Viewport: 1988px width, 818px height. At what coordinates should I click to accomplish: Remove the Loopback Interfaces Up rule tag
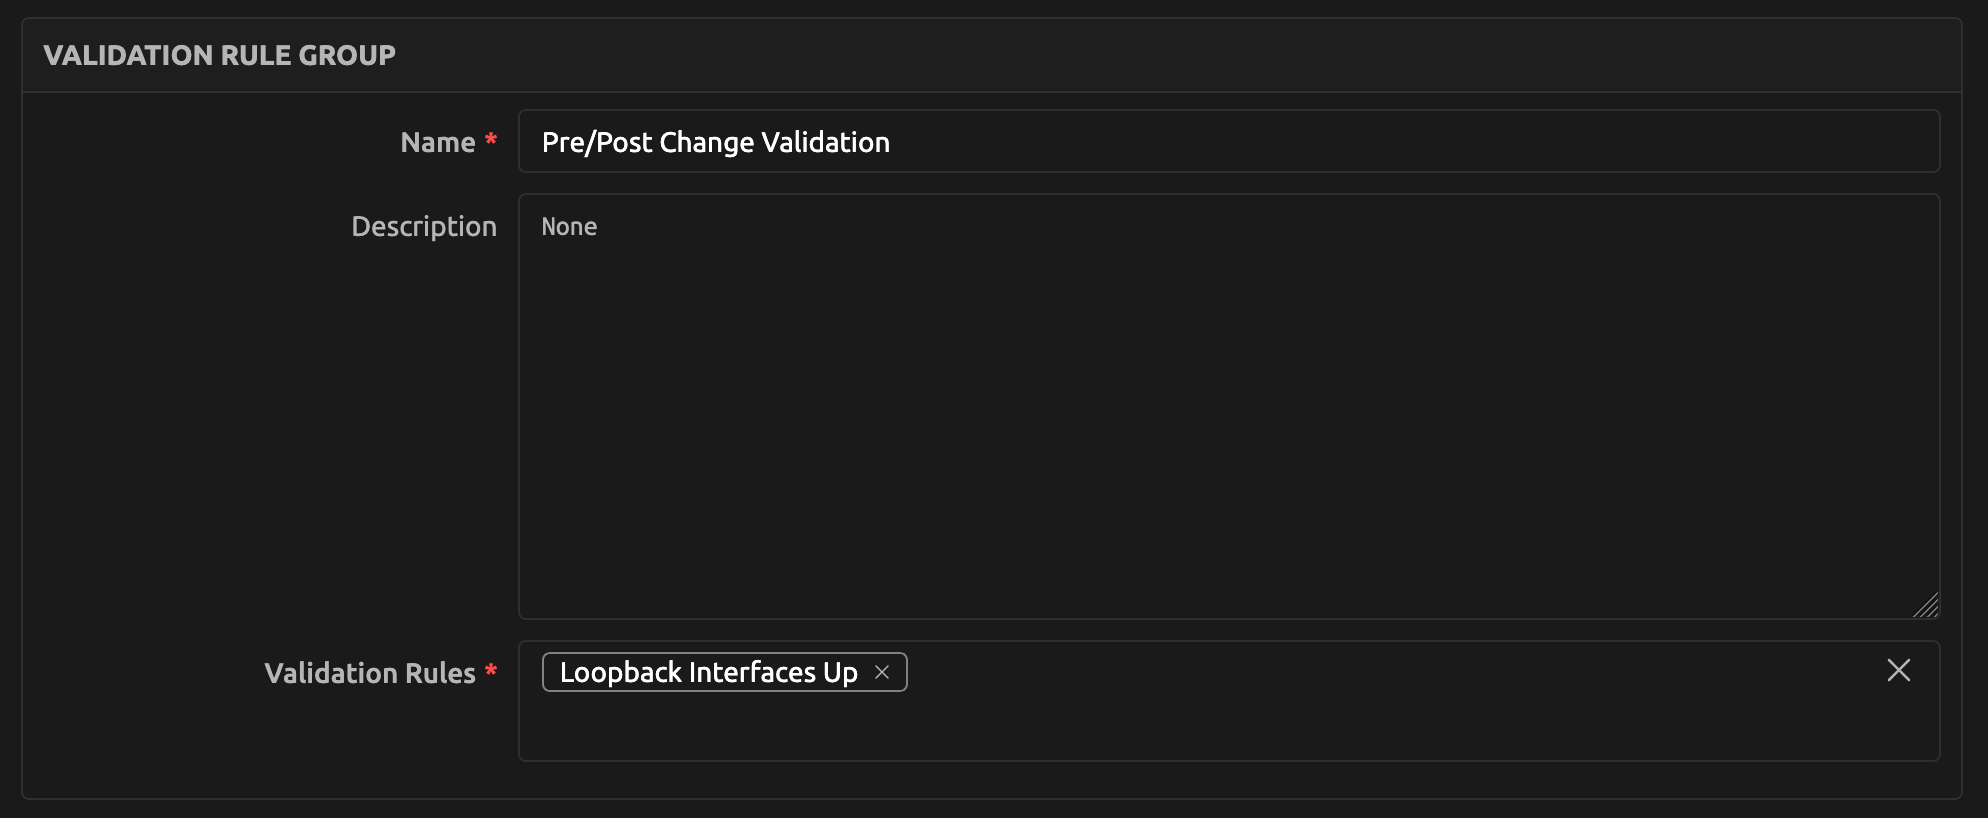pyautogui.click(x=882, y=673)
